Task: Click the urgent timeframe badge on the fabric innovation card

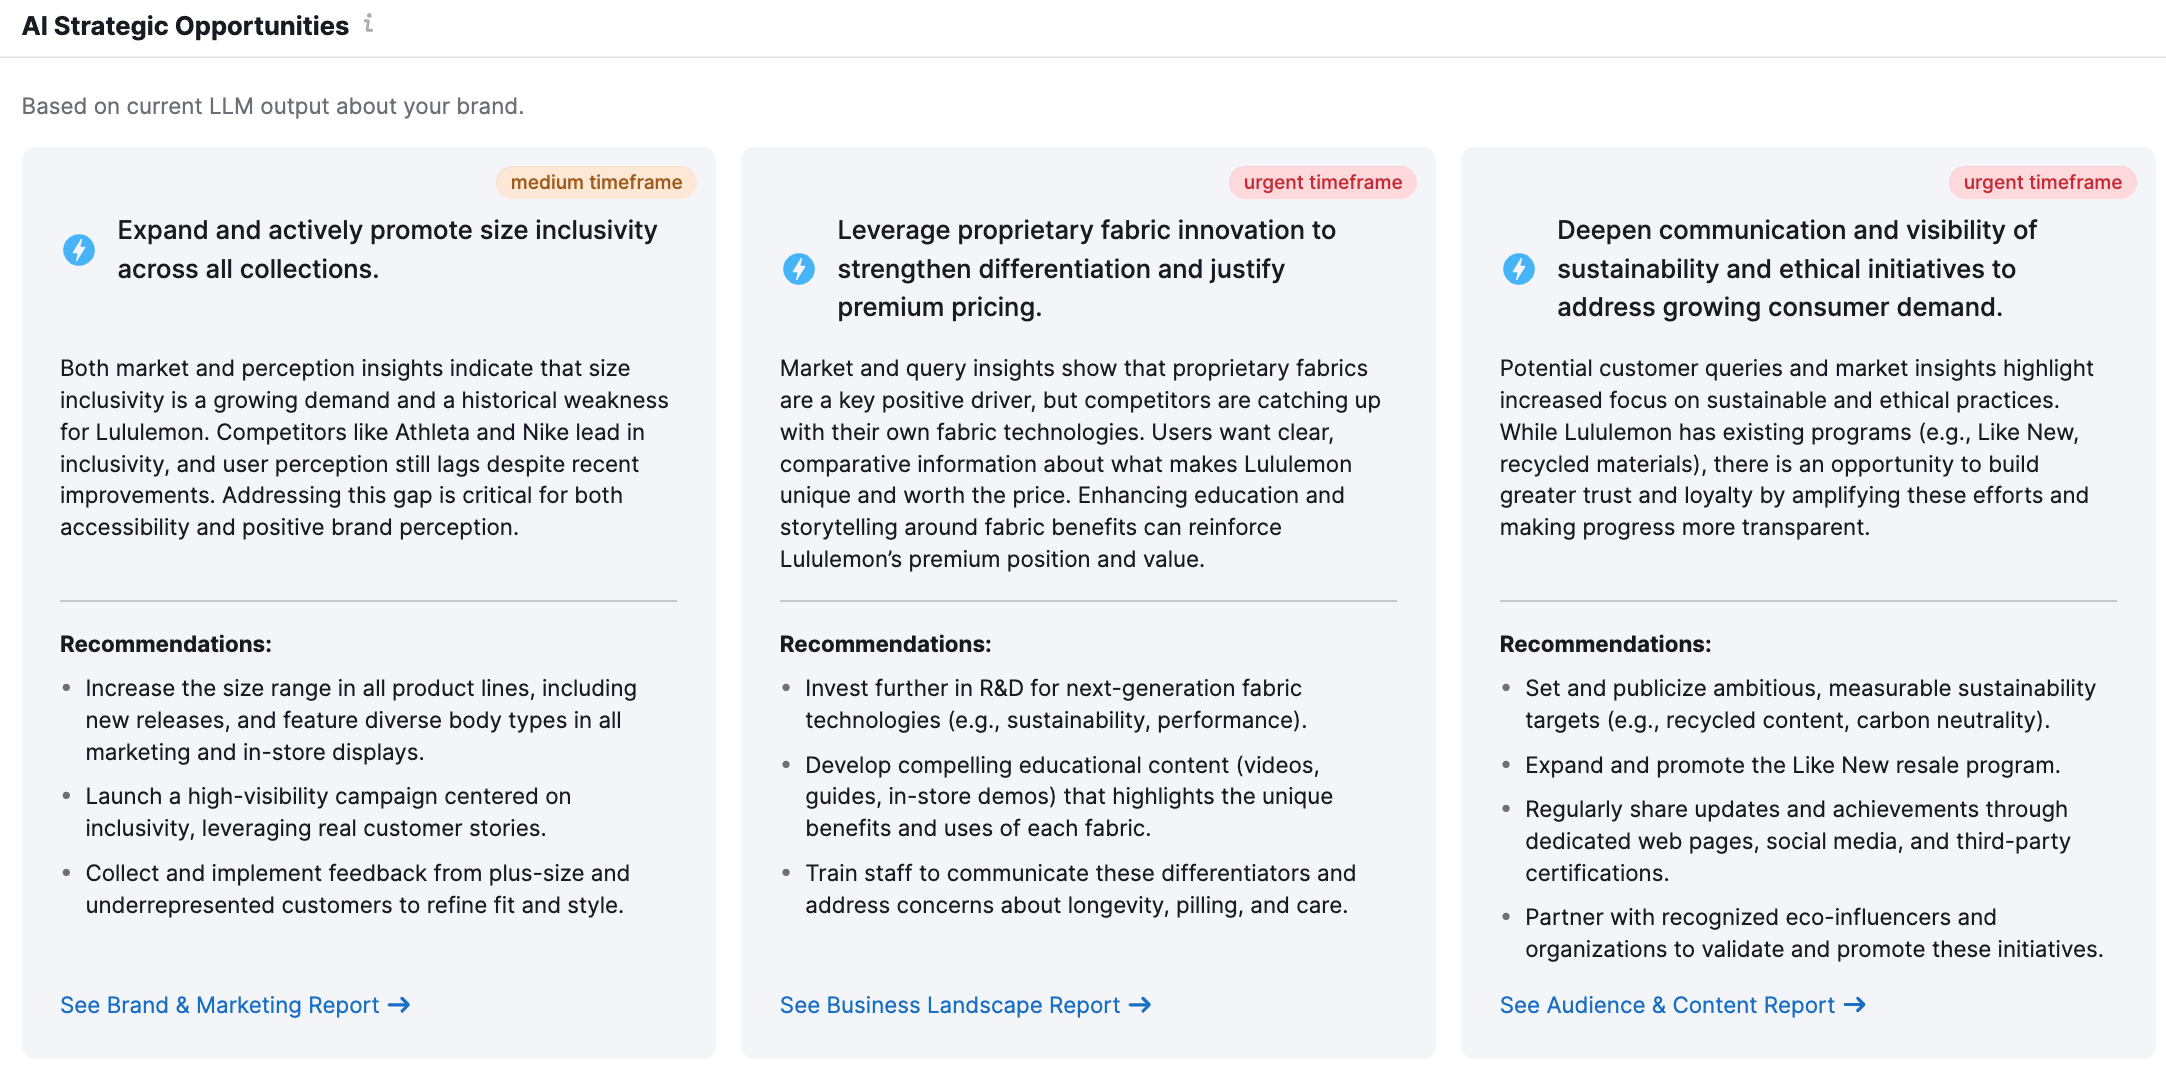Action: [1322, 182]
